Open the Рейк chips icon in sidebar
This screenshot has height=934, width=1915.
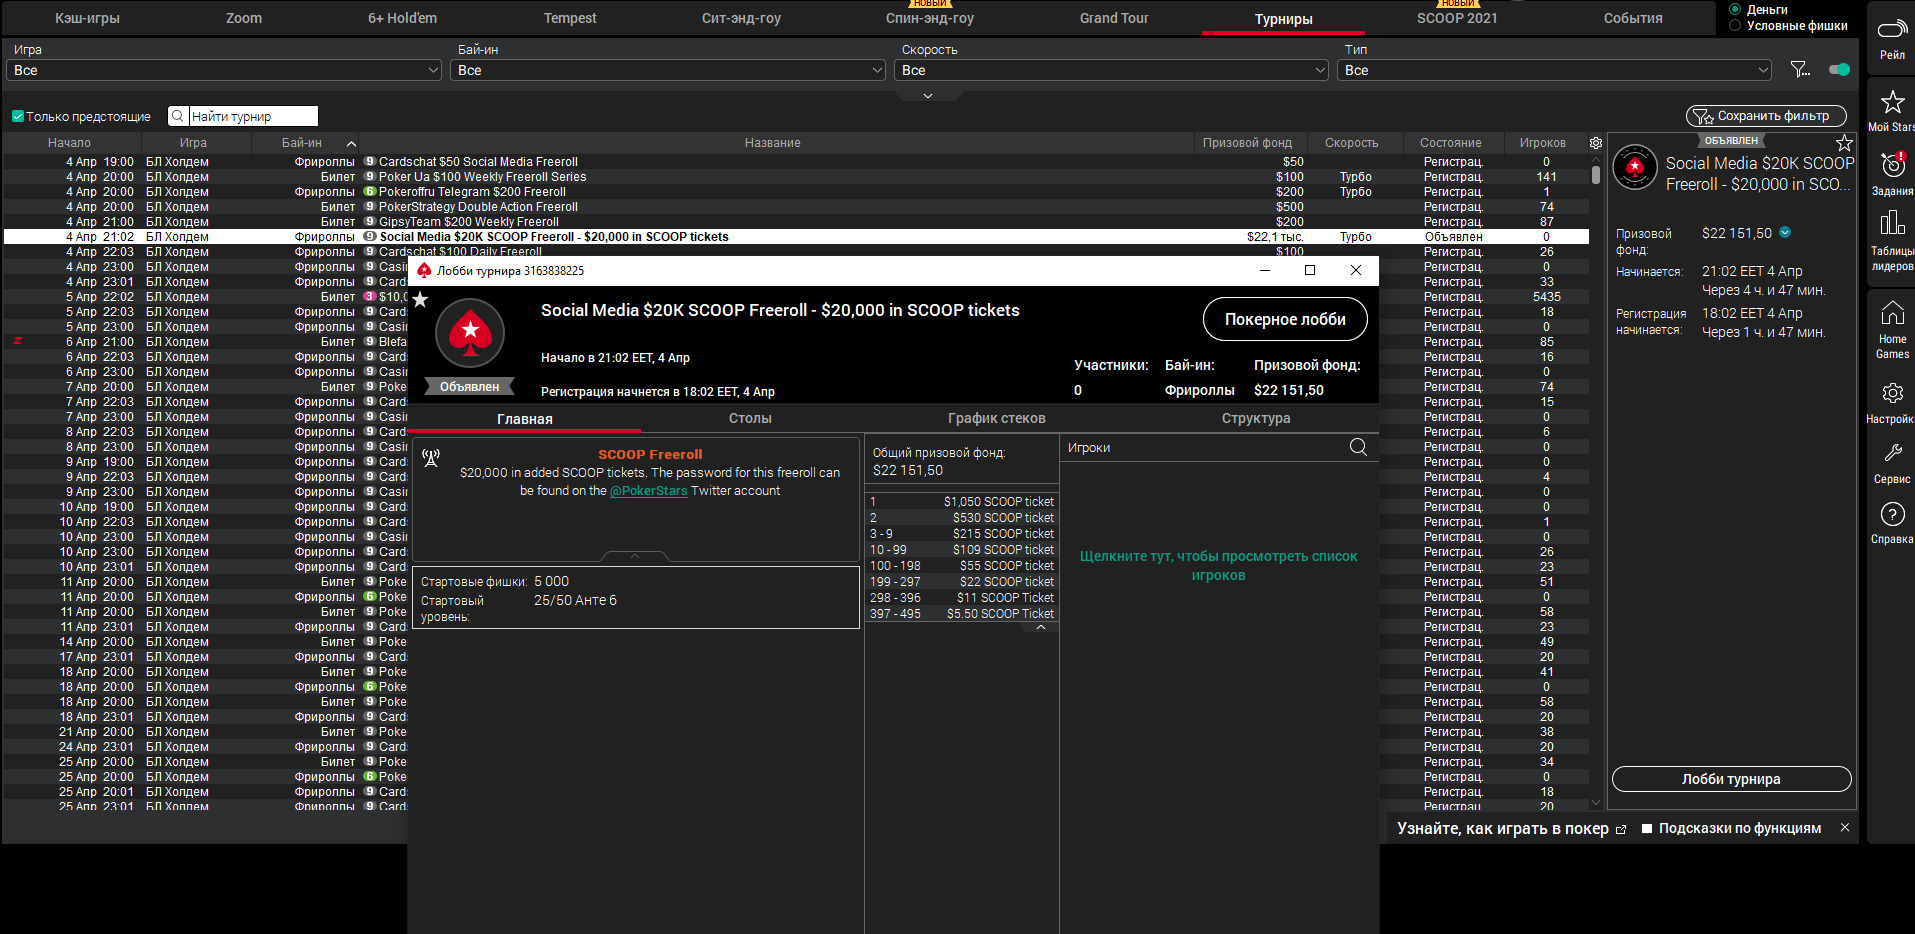(x=1892, y=29)
